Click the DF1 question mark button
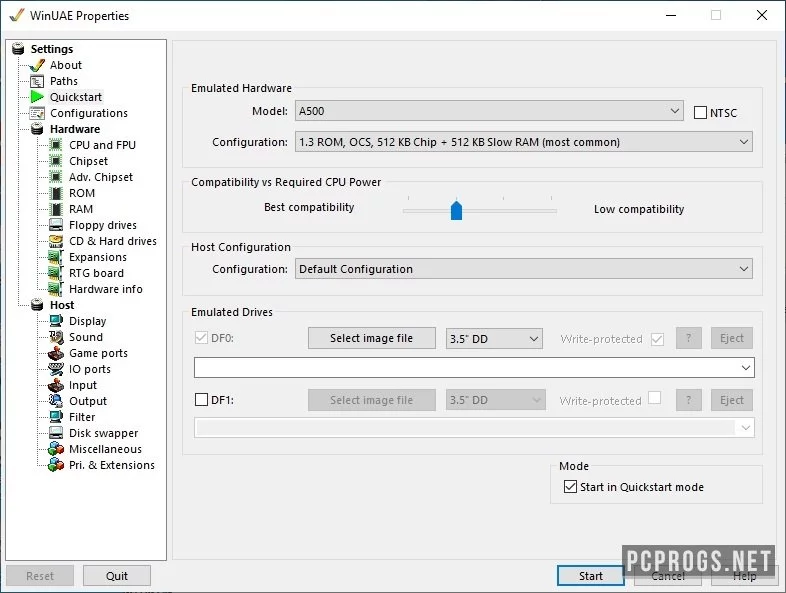This screenshot has height=593, width=786. 688,400
